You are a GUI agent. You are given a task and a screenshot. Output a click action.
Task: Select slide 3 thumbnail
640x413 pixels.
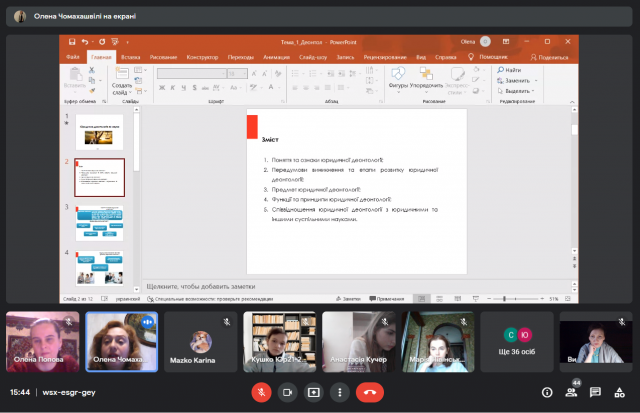102,222
